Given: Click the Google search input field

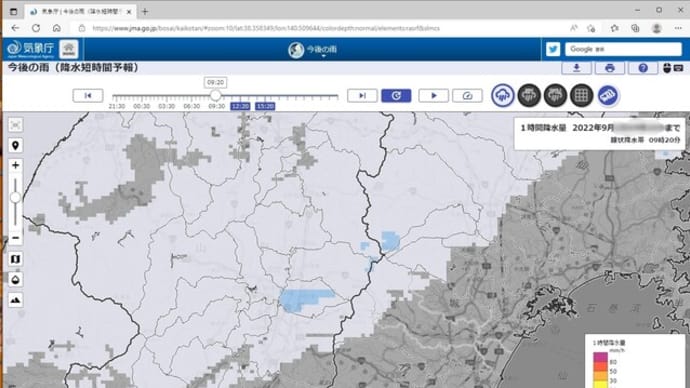Looking at the screenshot, I should (x=623, y=49).
